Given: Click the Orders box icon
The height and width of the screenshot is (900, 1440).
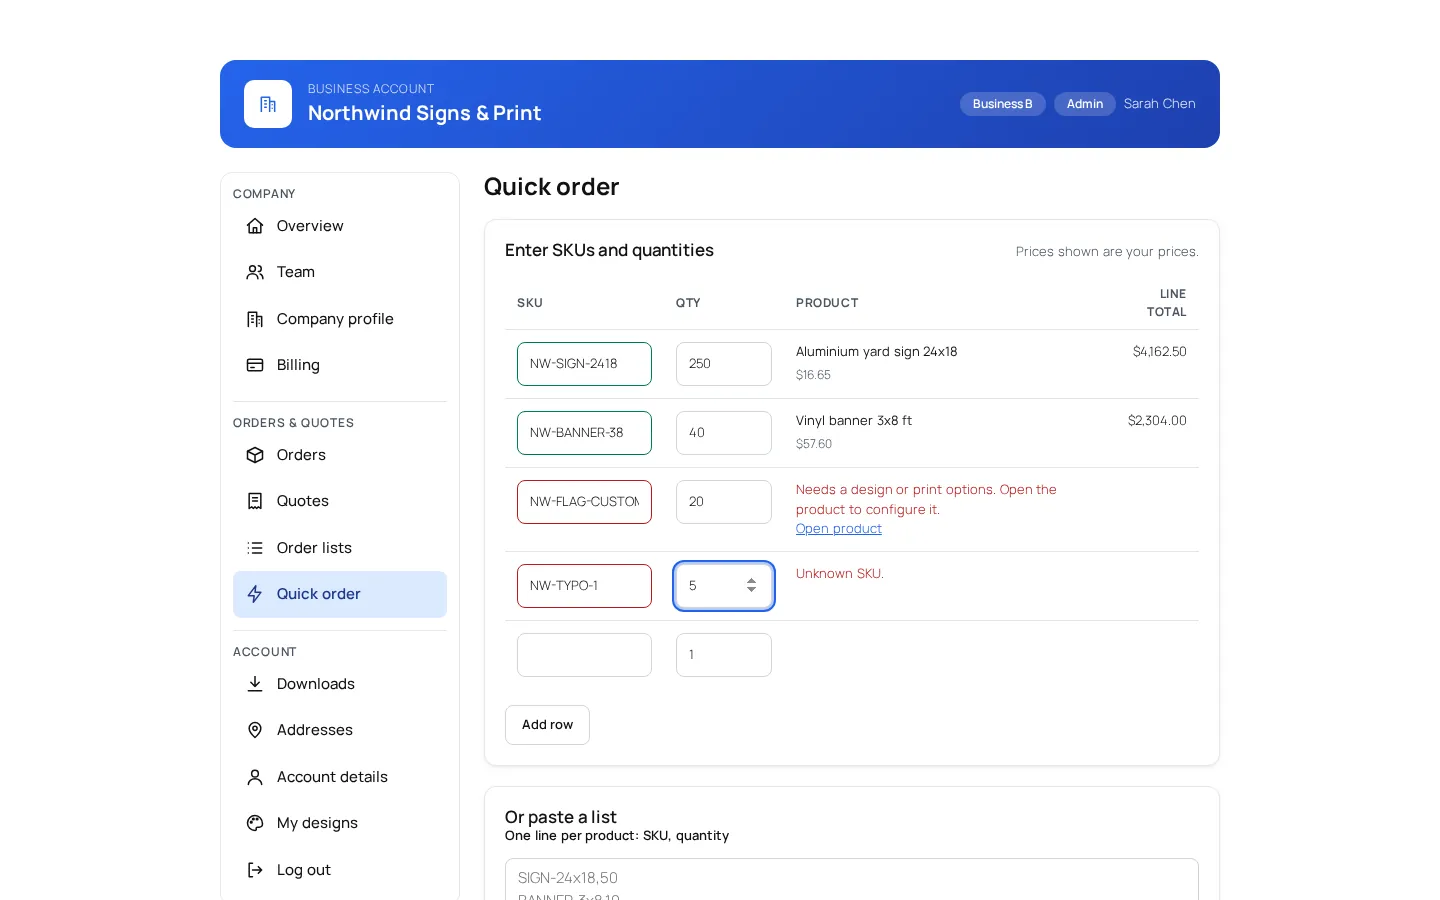Looking at the screenshot, I should click(x=255, y=455).
